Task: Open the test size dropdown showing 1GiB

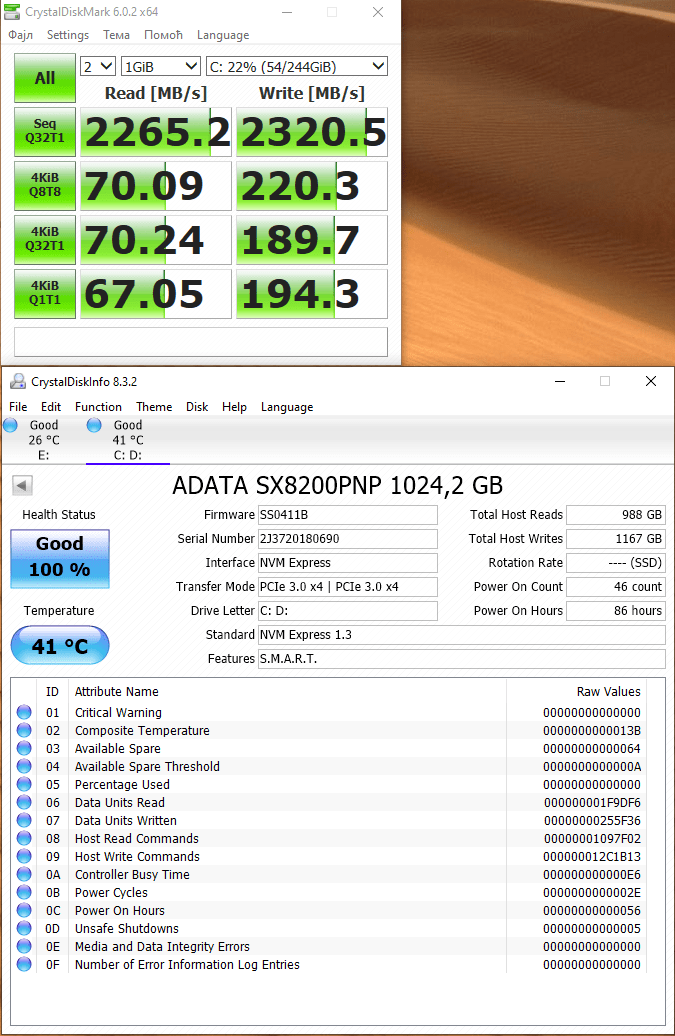Action: click(x=160, y=67)
